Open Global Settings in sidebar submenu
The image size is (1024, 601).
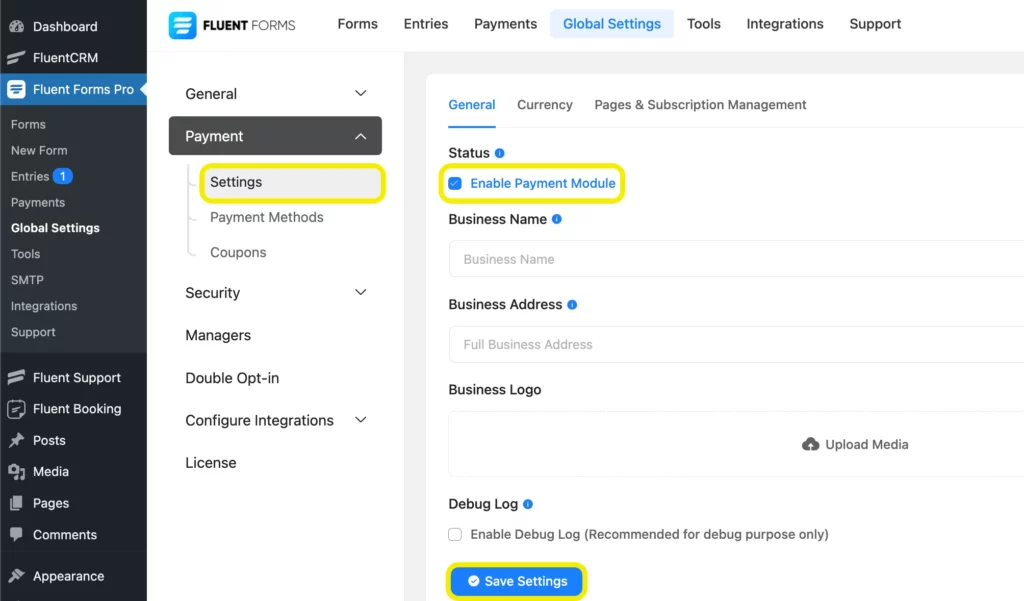click(x=56, y=228)
